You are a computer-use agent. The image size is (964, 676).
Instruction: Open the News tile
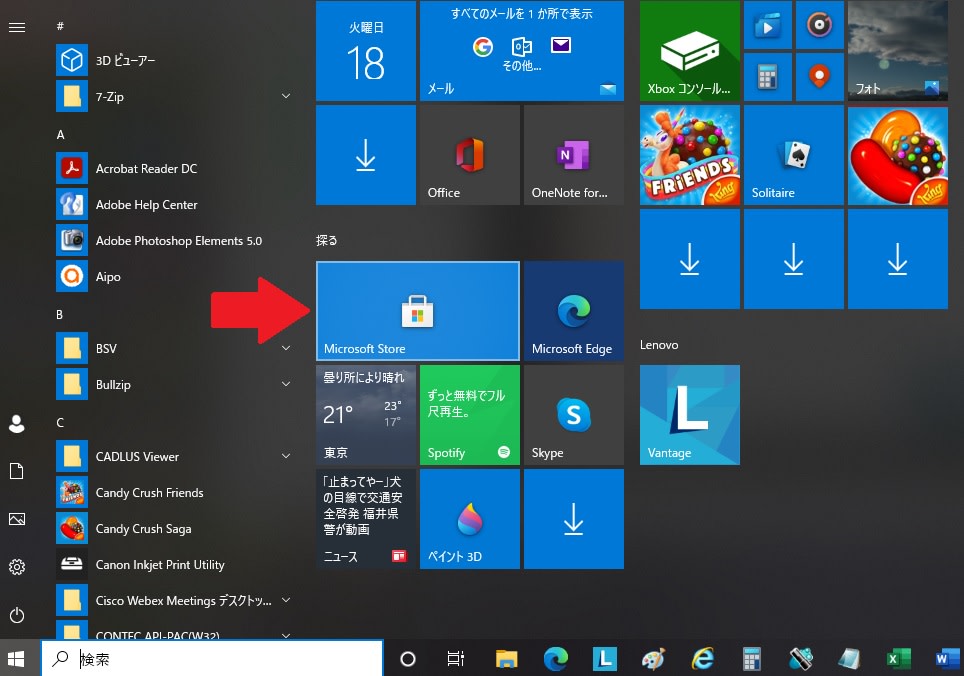[x=366, y=519]
